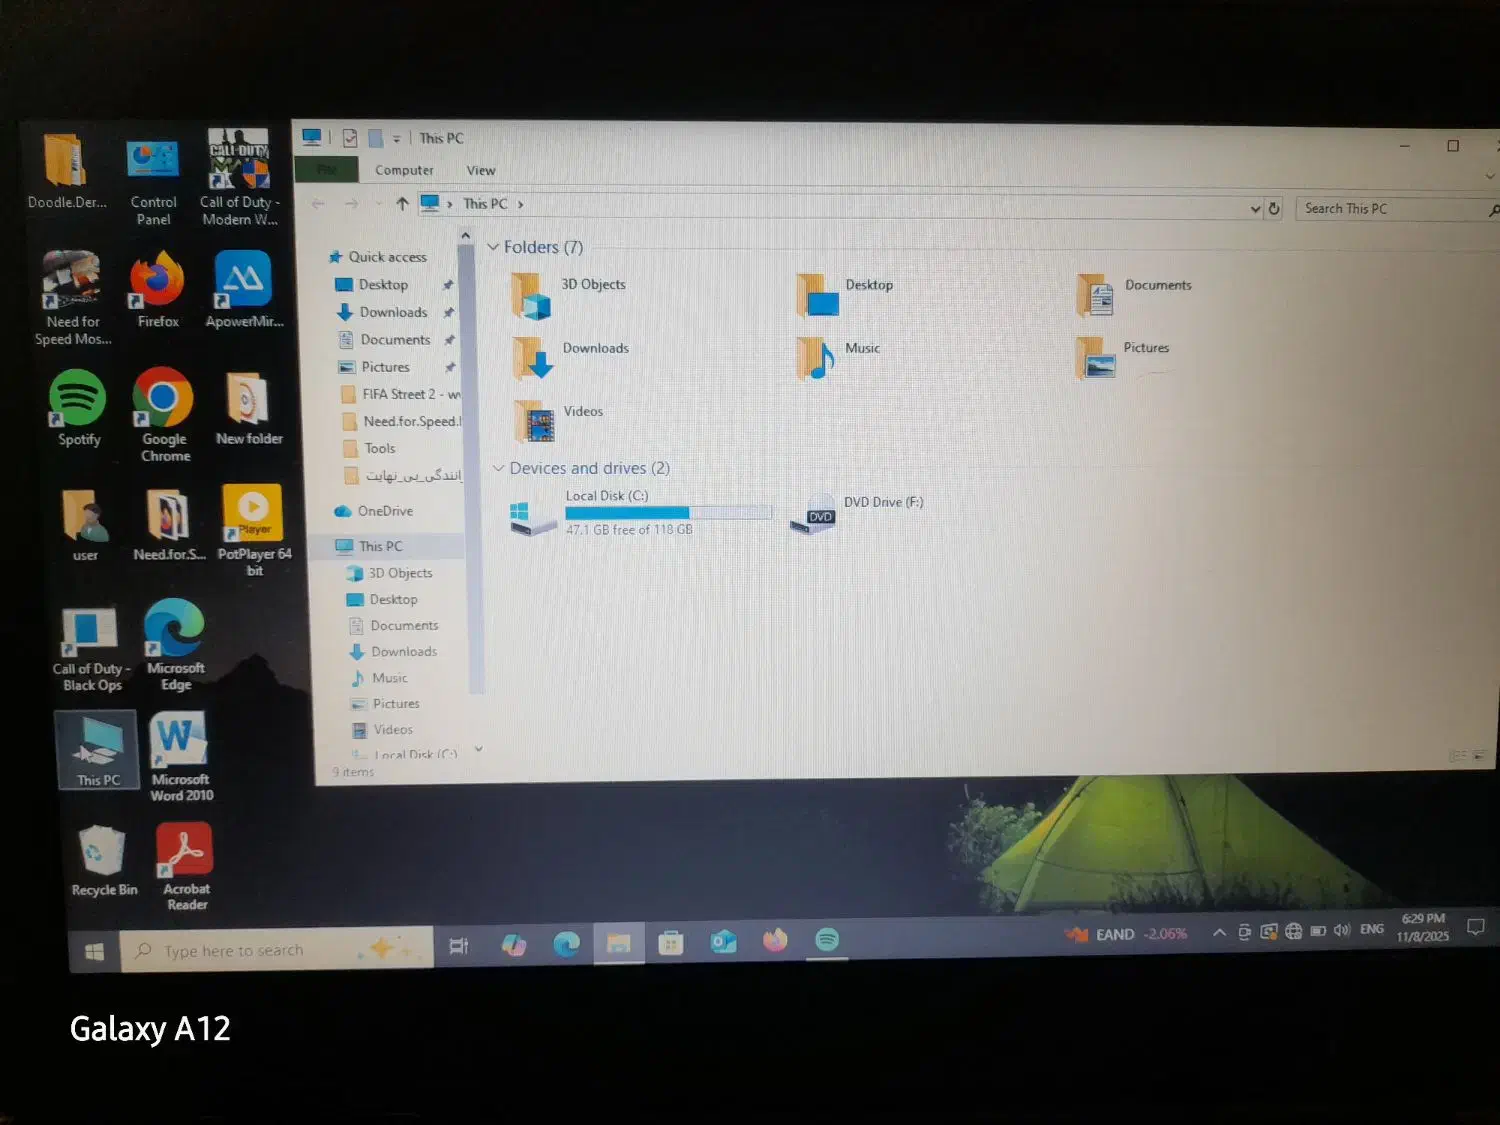Screen dimensions: 1500x1125
Task: Click the Up arrow navigation button
Action: [402, 204]
